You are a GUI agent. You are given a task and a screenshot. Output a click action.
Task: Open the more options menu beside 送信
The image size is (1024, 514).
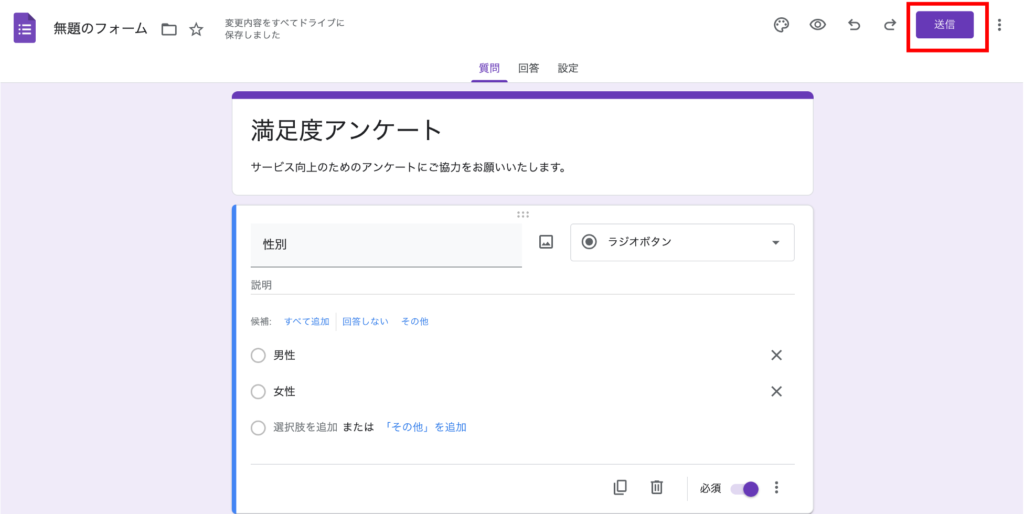click(x=999, y=25)
